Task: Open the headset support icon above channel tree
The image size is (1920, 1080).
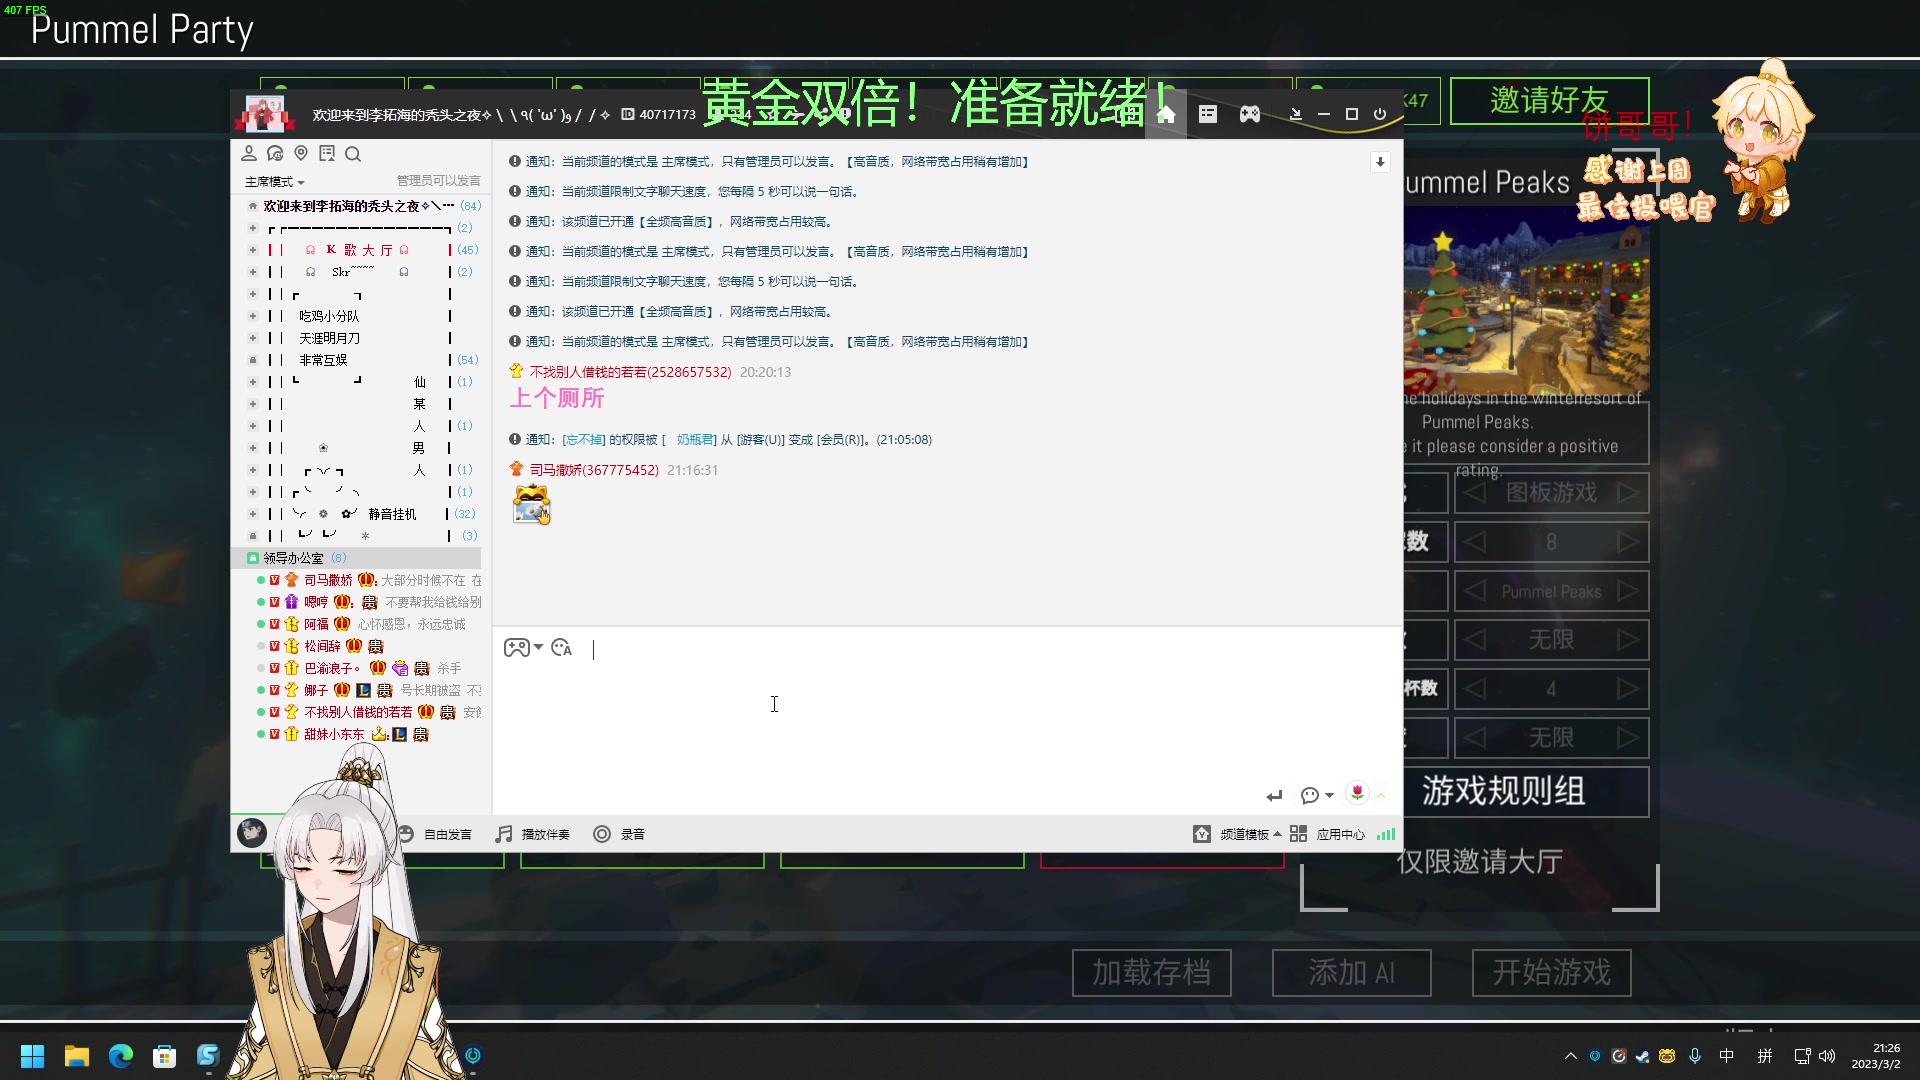Action: [275, 153]
